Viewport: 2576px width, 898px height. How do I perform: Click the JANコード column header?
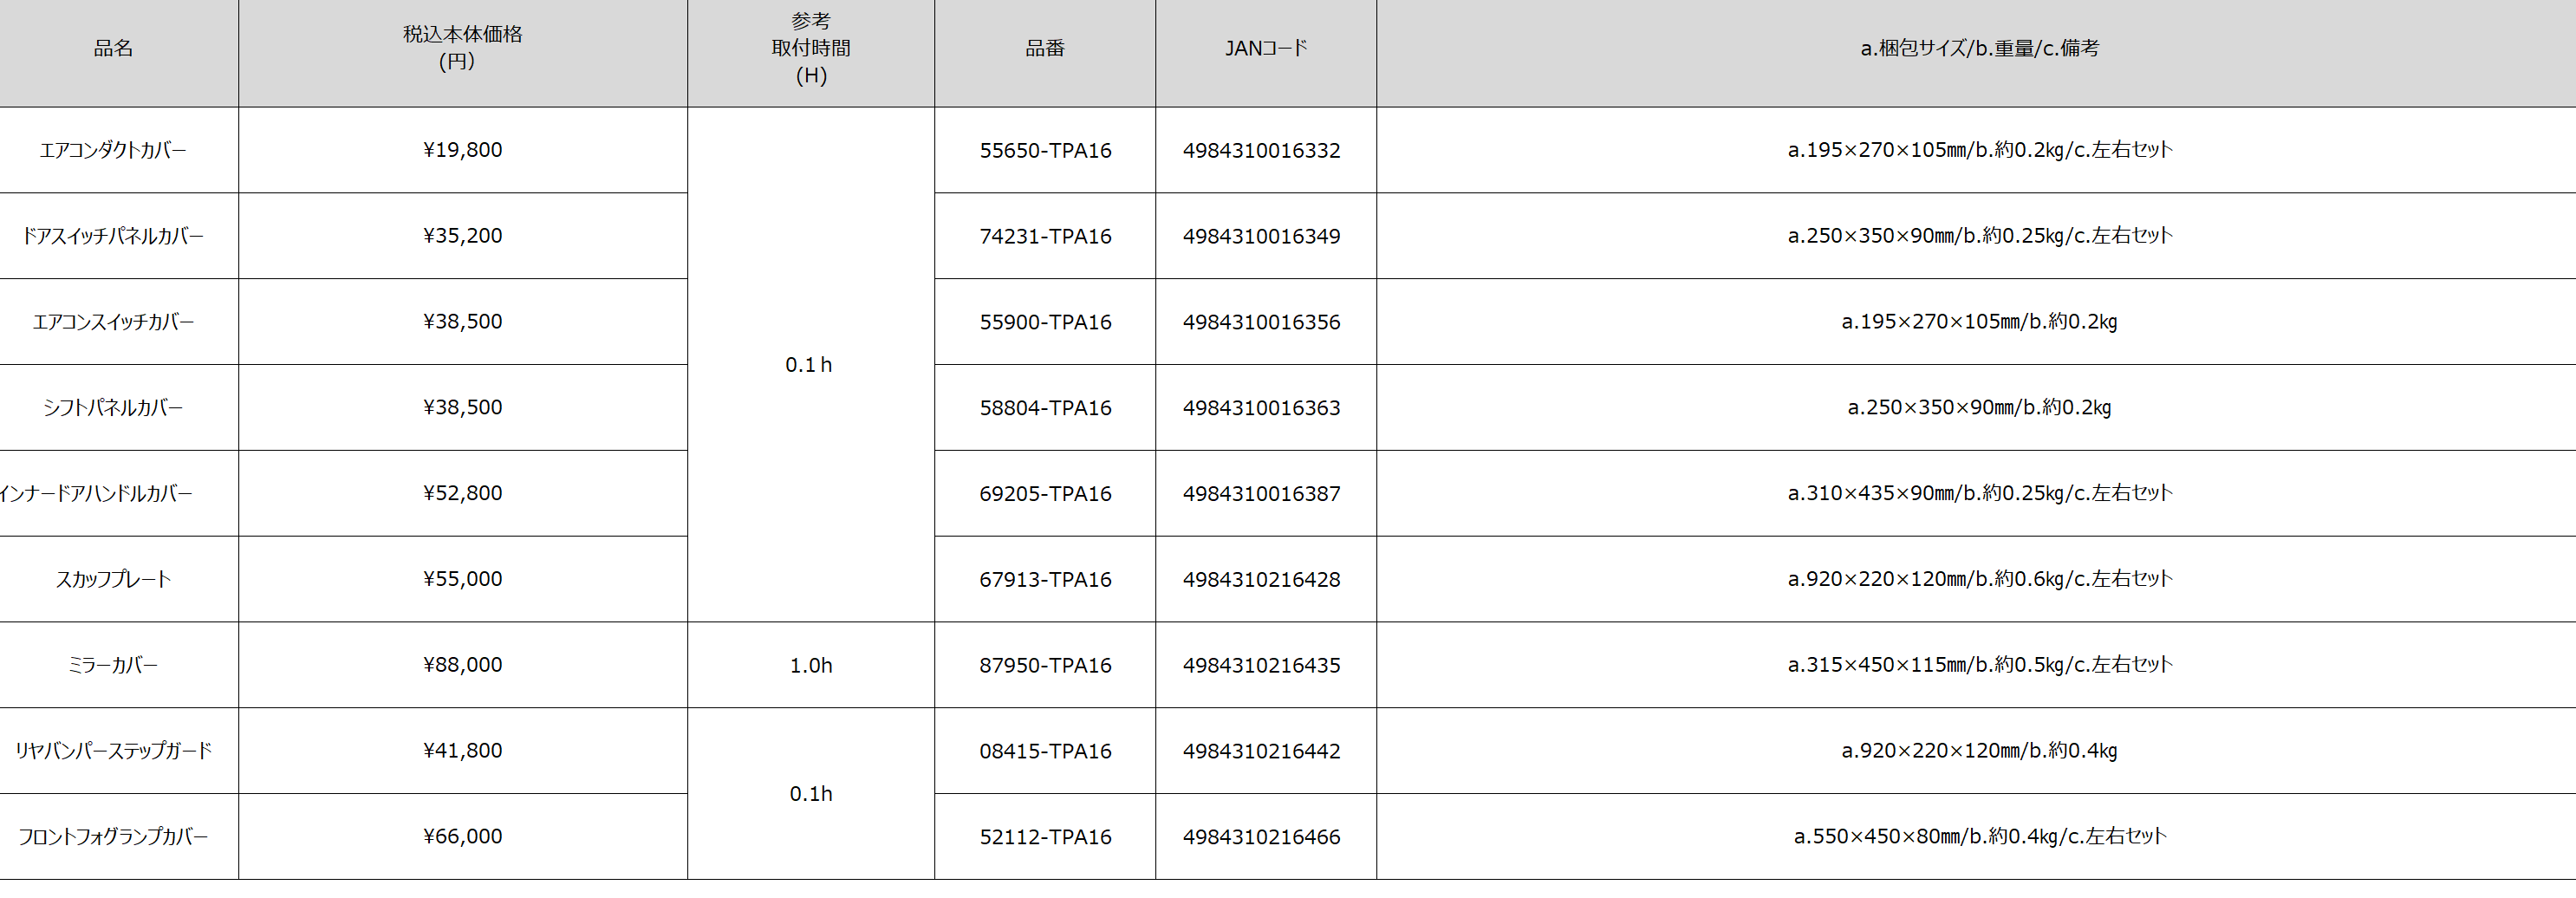point(1265,48)
